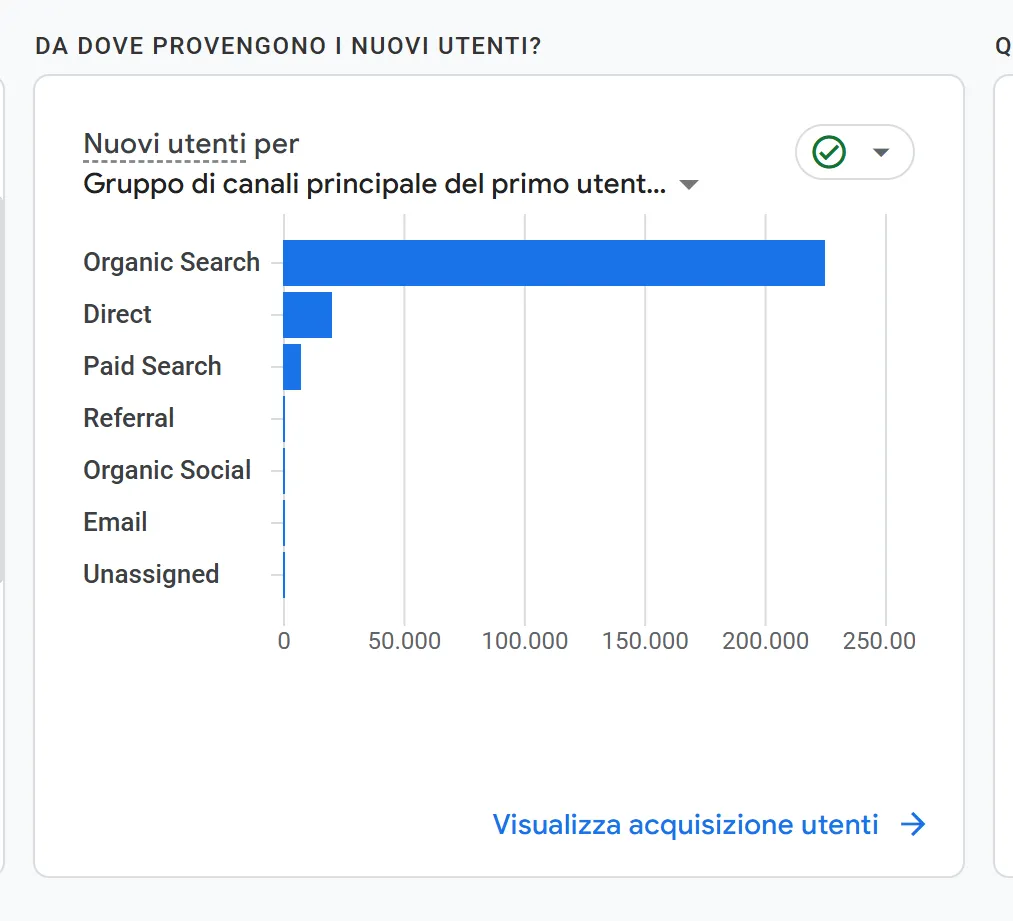1013x921 pixels.
Task: Click the Paid Search blue bar
Action: 292,367
